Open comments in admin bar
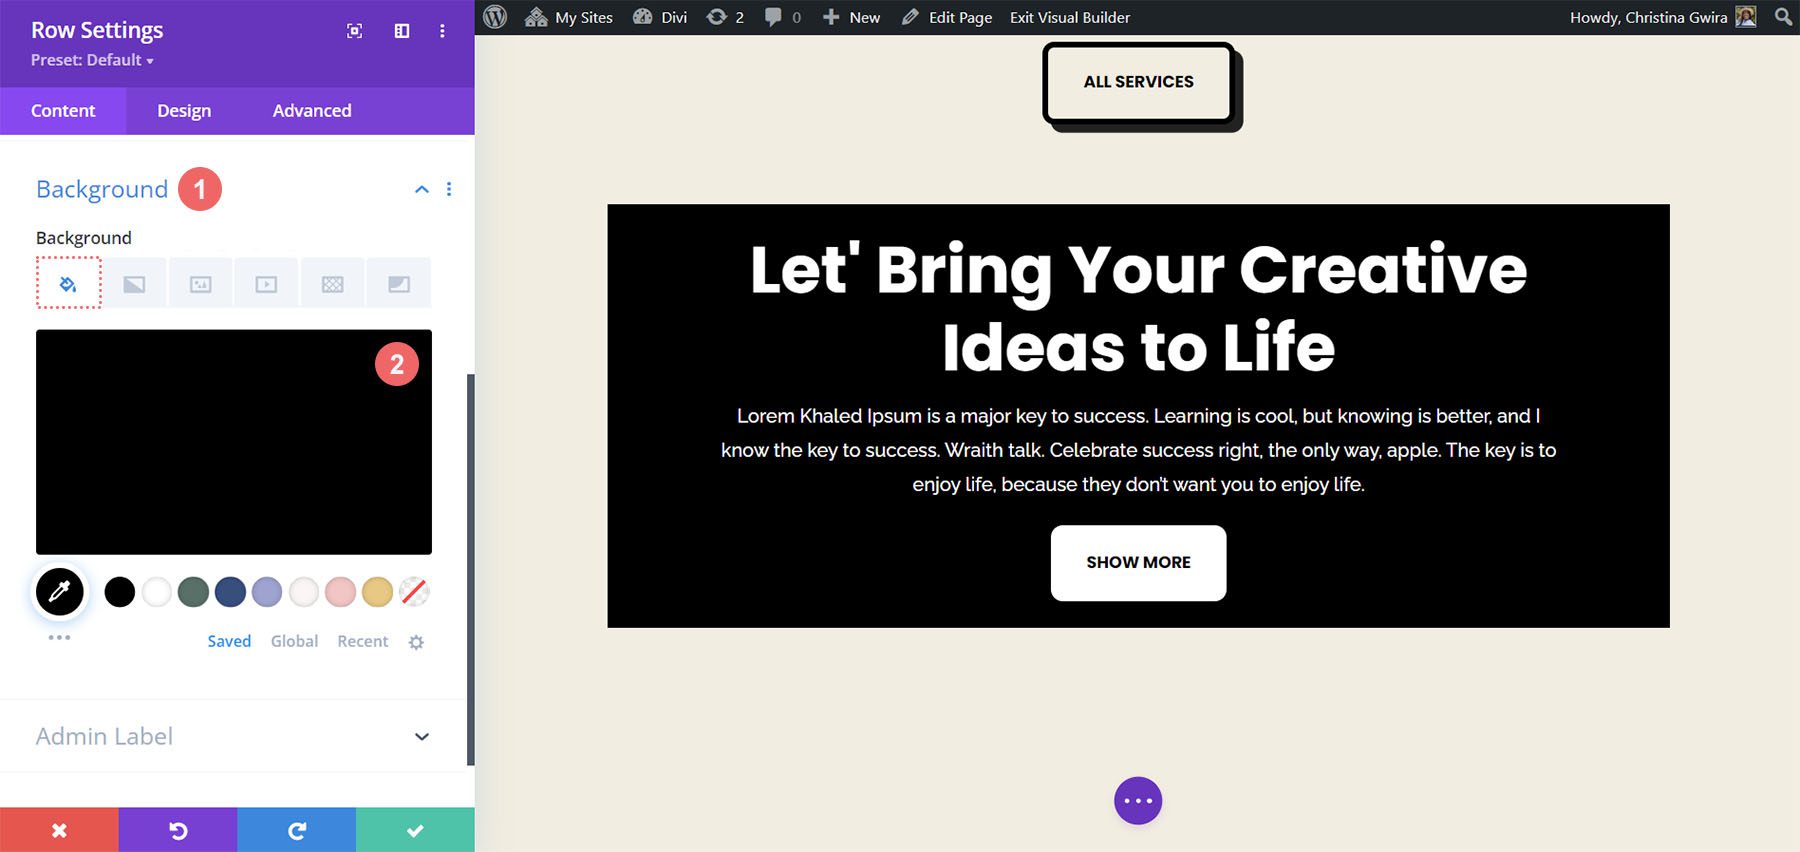This screenshot has height=852, width=1800. coord(783,17)
